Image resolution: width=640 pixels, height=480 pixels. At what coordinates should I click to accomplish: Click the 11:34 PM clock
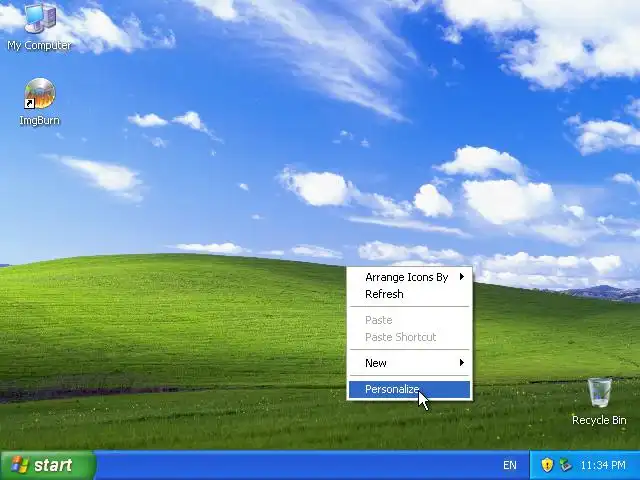[603, 465]
